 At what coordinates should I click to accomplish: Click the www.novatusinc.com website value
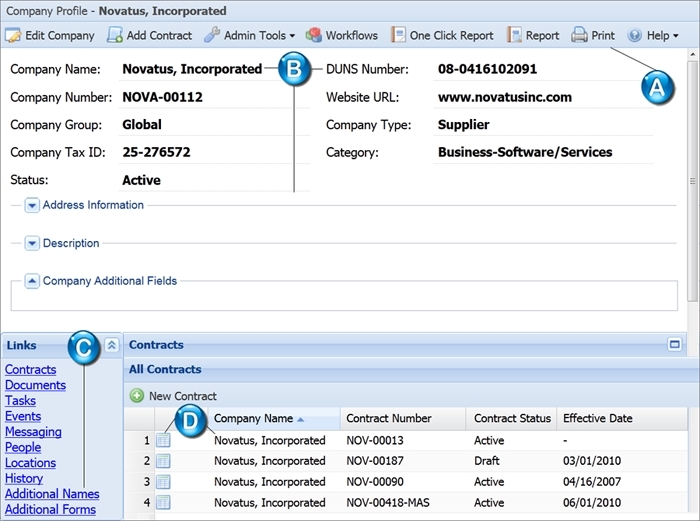[504, 97]
